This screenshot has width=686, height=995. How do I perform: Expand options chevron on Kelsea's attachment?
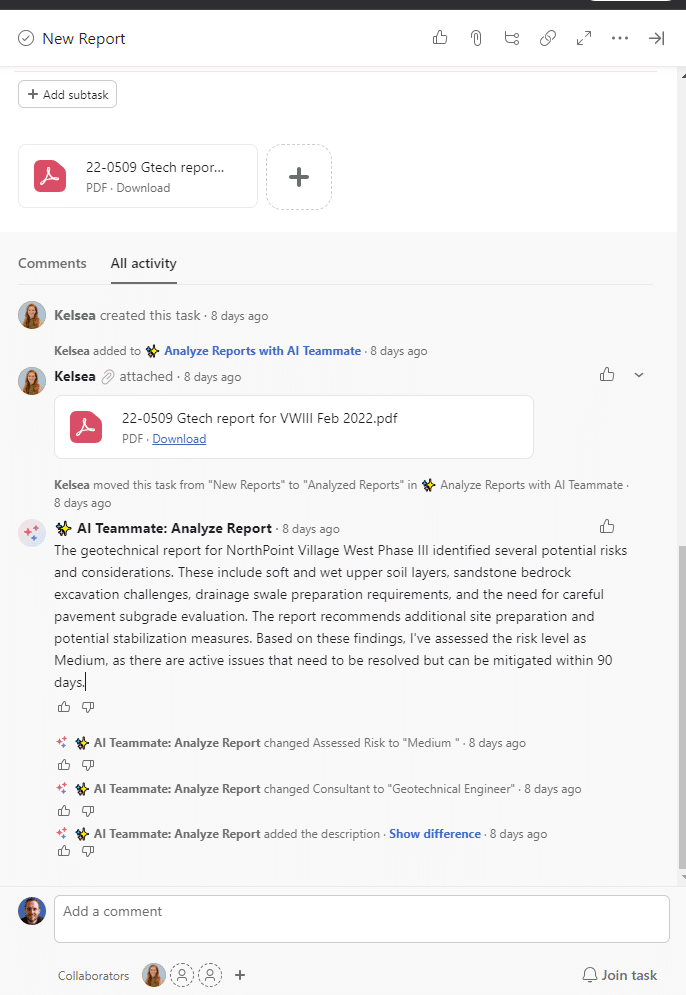coord(640,375)
